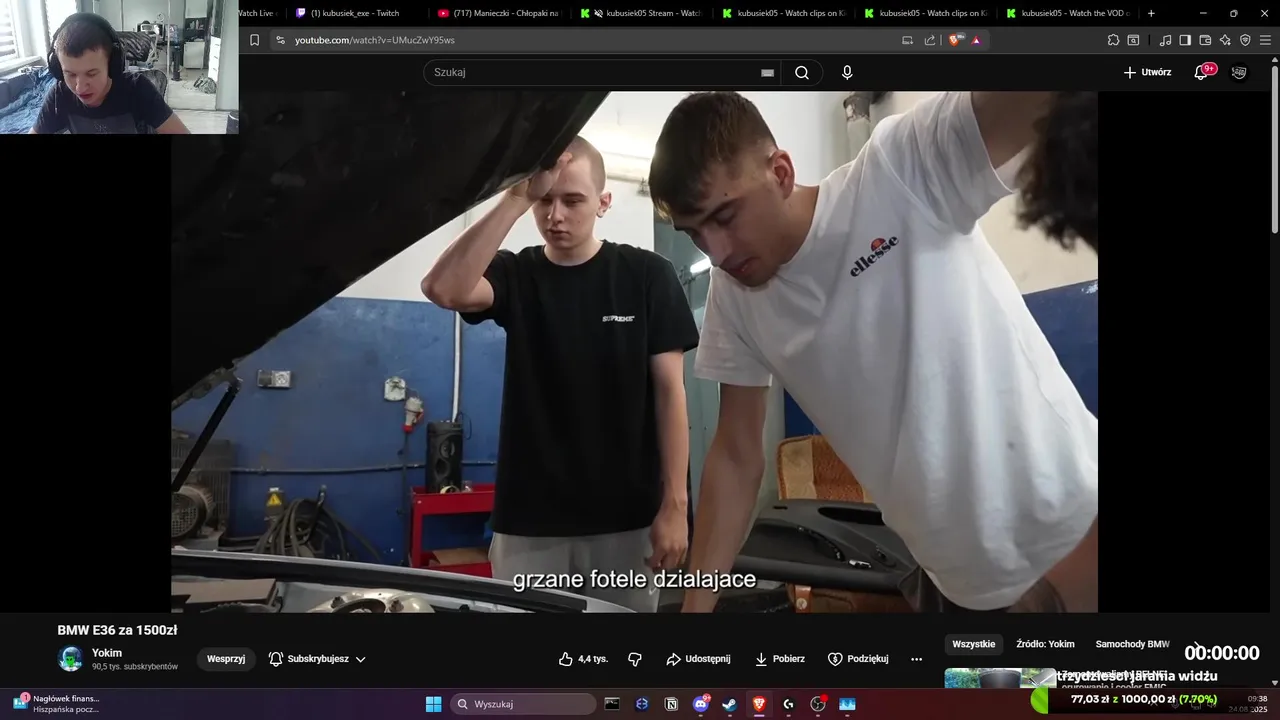Click the address bar URL field
Viewport: 1280px width, 720px height.
[590, 40]
